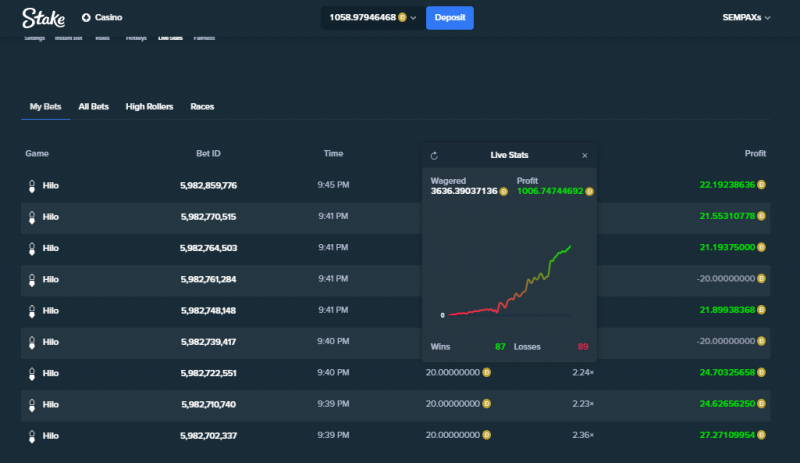
Task: Click the Losses count 89
Action: (583, 347)
